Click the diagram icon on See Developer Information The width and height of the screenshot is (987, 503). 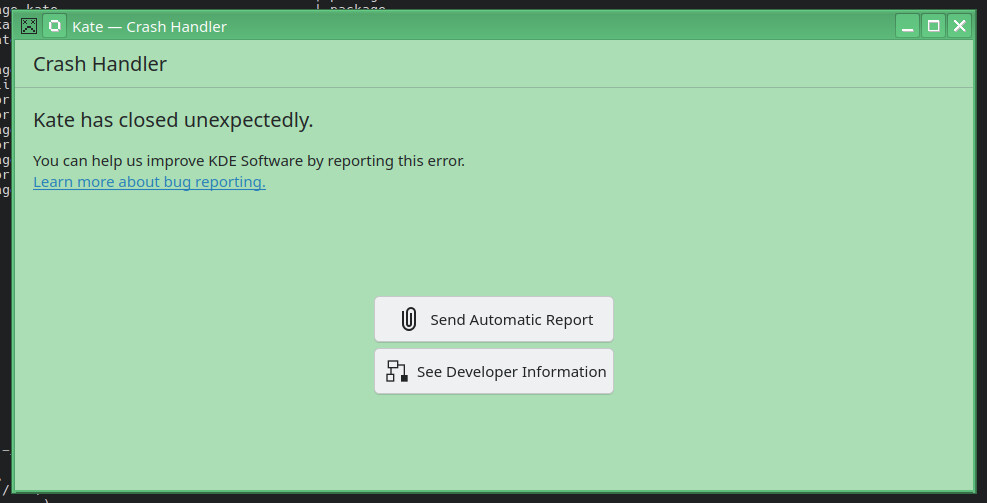[x=397, y=371]
